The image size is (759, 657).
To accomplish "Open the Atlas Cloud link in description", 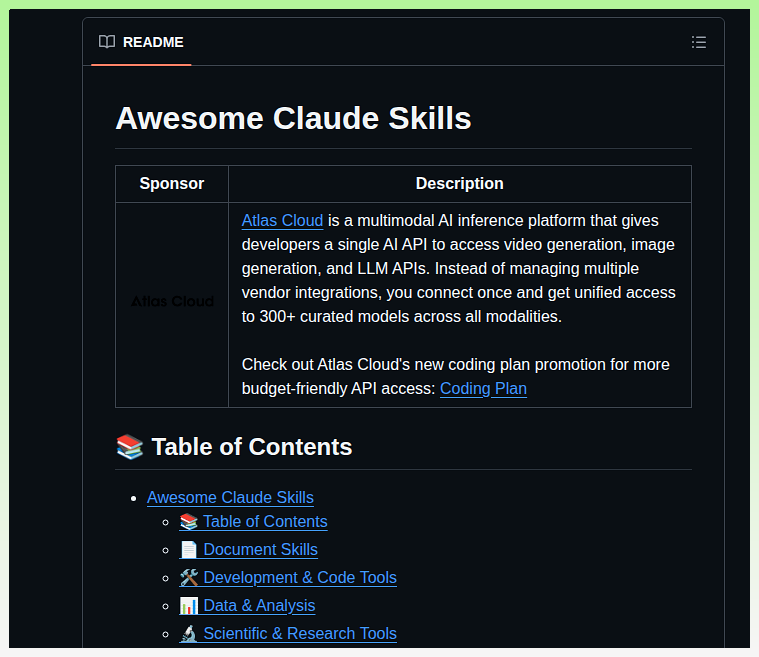I will point(282,221).
